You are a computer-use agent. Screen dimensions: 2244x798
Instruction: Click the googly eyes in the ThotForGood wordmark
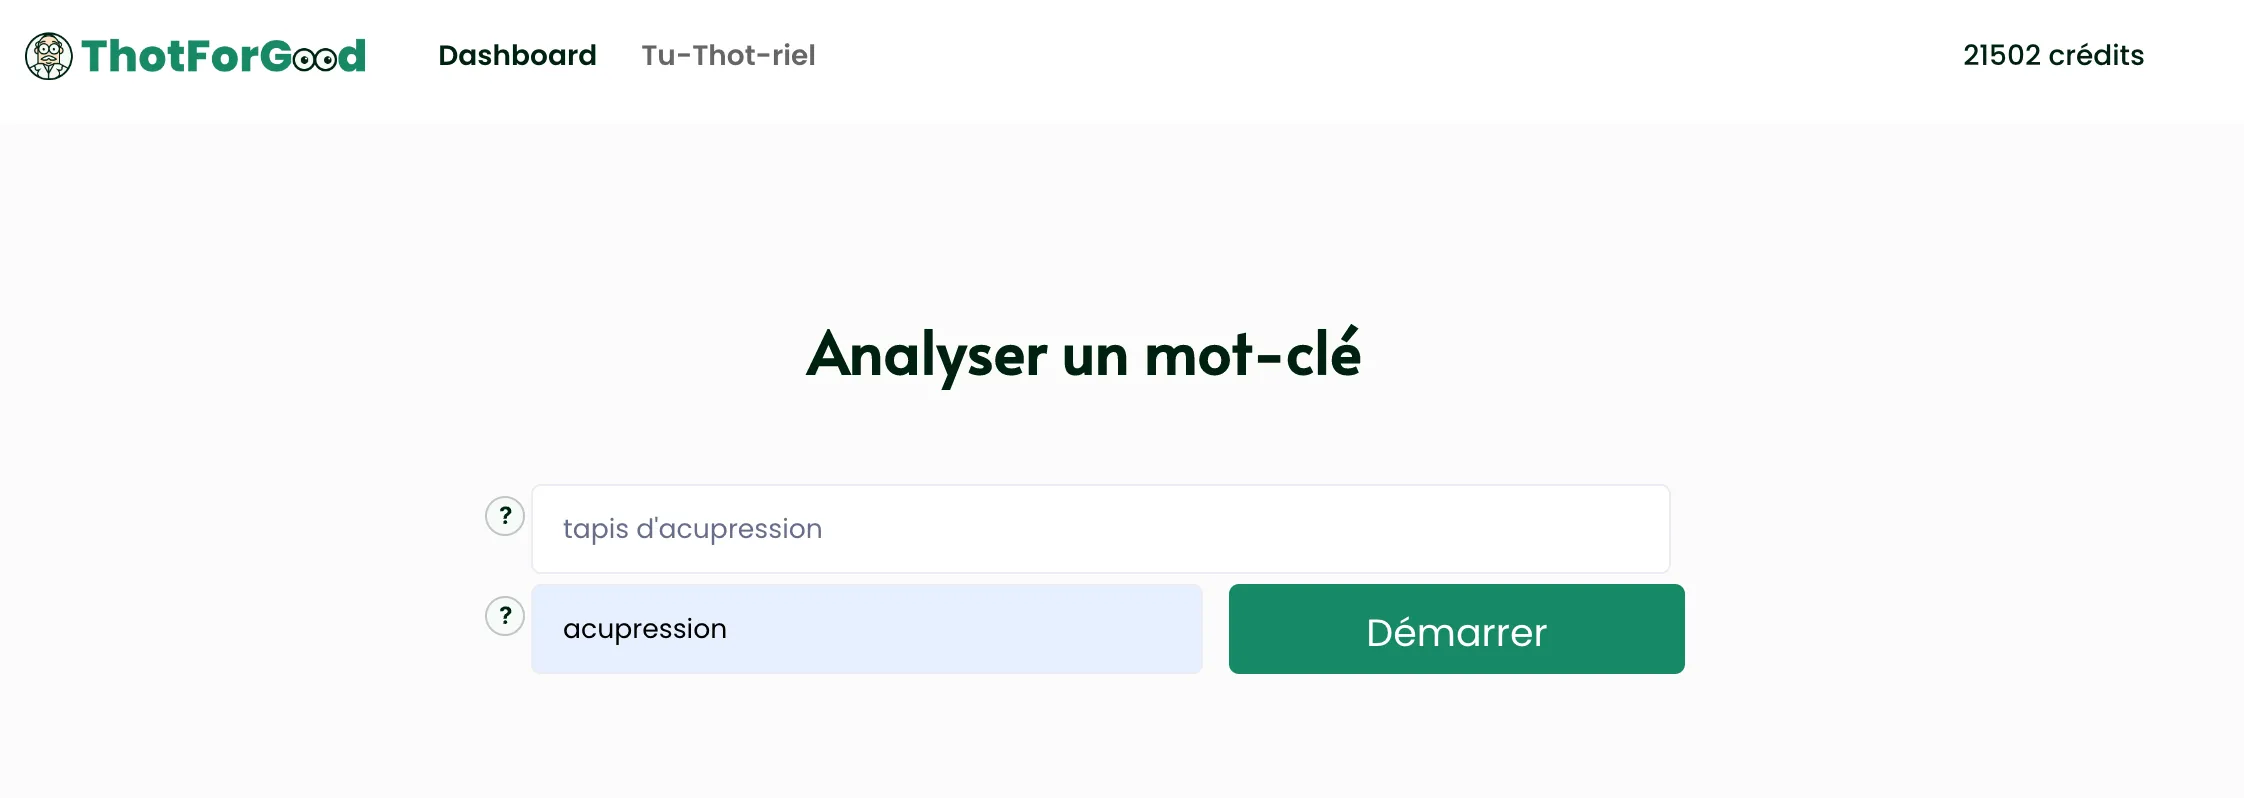315,60
